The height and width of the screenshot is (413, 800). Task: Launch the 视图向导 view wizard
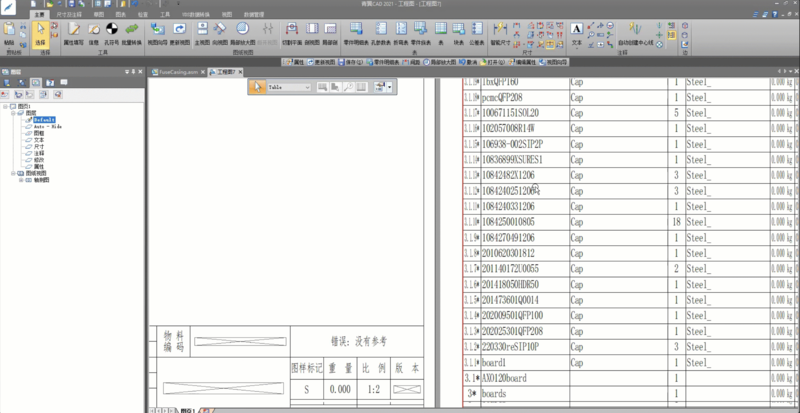pos(158,33)
